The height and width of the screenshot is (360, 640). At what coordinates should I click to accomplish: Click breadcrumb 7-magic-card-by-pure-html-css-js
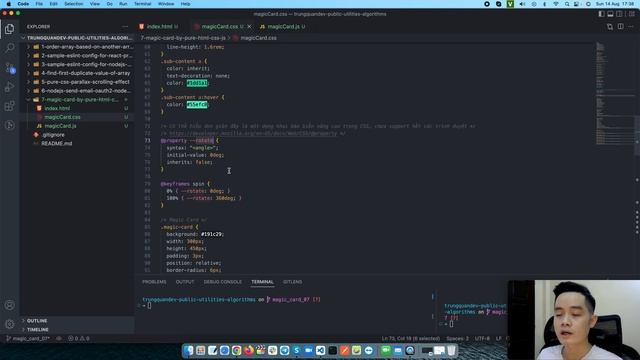(183, 38)
